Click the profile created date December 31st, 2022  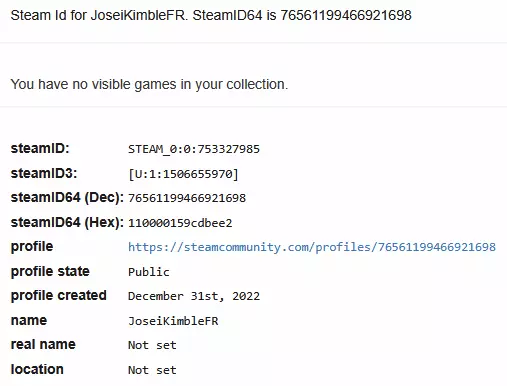click(x=194, y=296)
